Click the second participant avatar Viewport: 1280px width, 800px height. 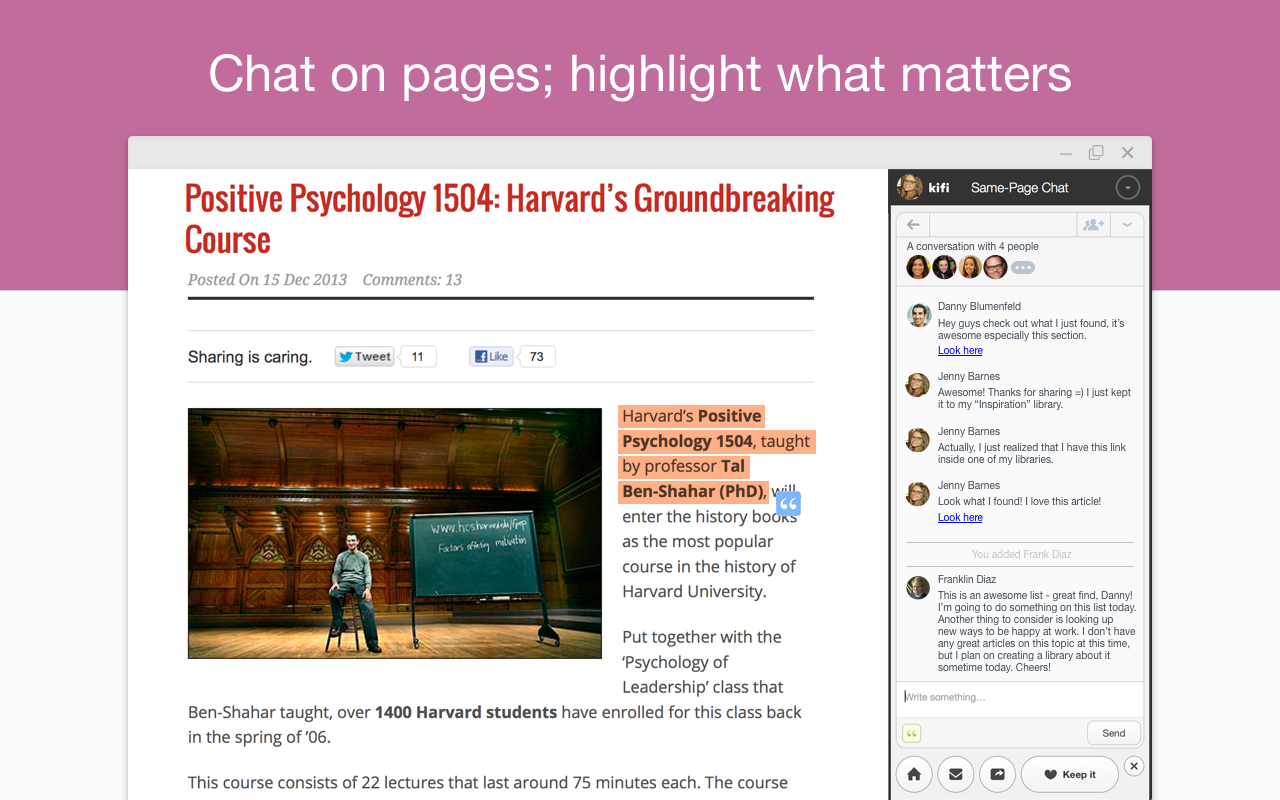click(944, 267)
